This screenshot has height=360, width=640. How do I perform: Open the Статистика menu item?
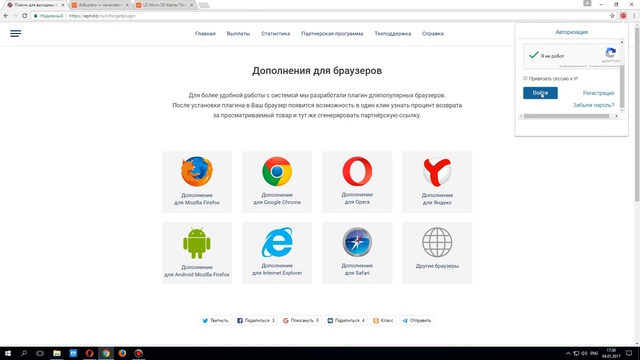point(276,33)
